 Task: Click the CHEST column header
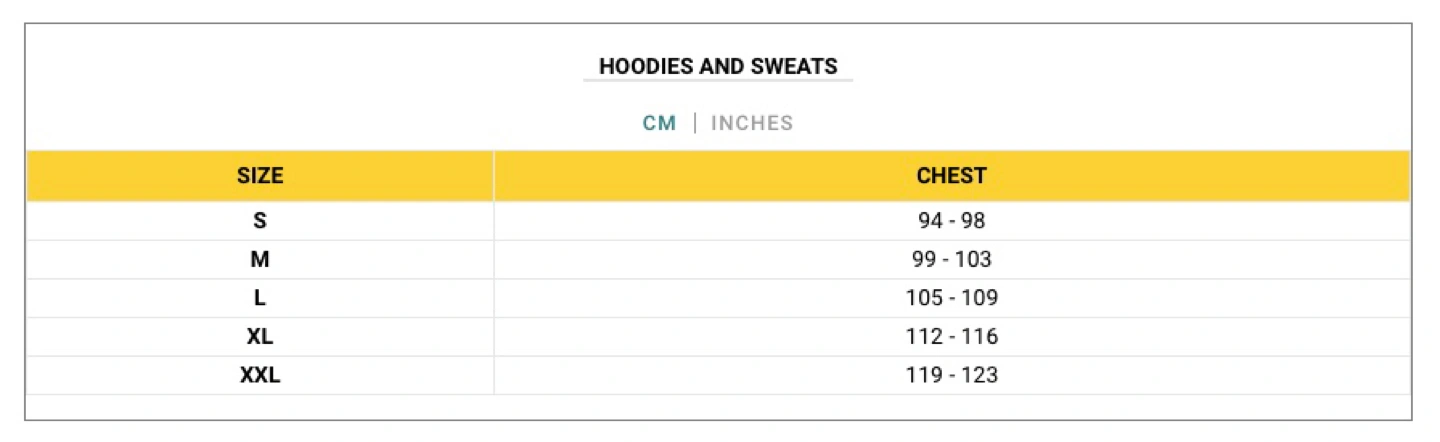[x=951, y=176]
